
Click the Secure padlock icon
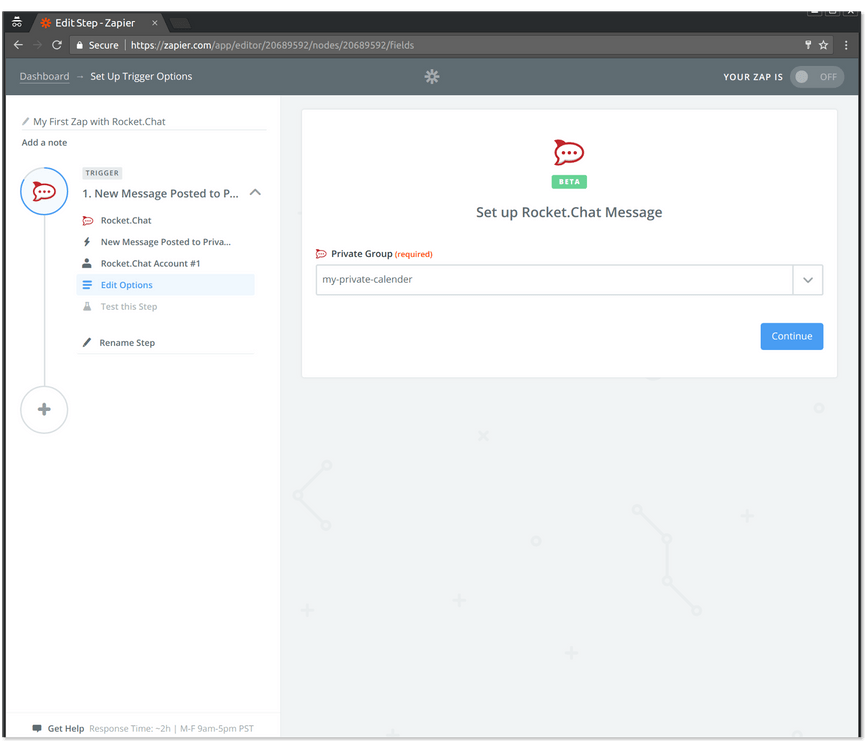click(x=79, y=45)
